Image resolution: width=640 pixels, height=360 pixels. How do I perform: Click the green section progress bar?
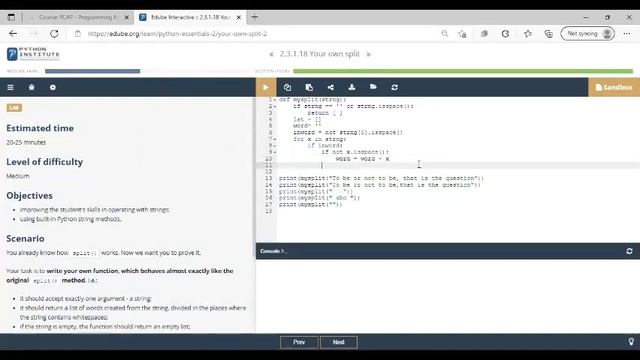click(x=463, y=71)
